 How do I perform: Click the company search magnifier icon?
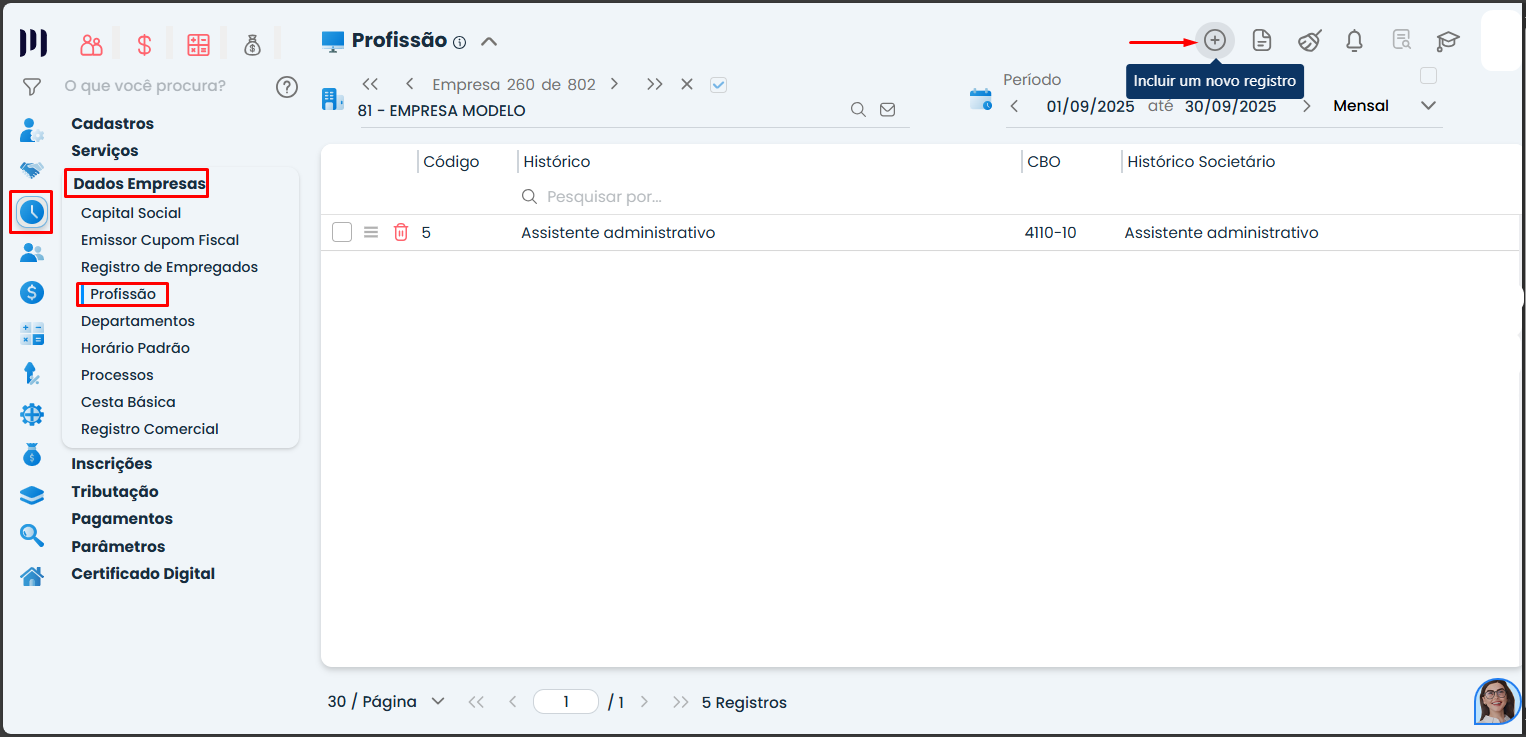tap(858, 110)
